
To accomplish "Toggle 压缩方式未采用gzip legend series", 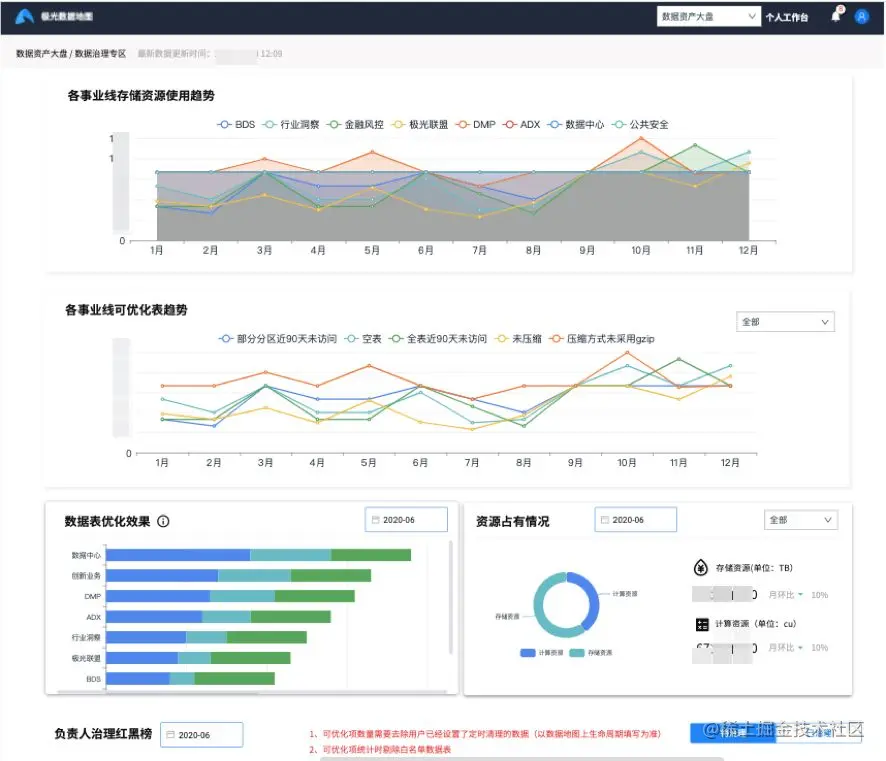I will tap(602, 338).
